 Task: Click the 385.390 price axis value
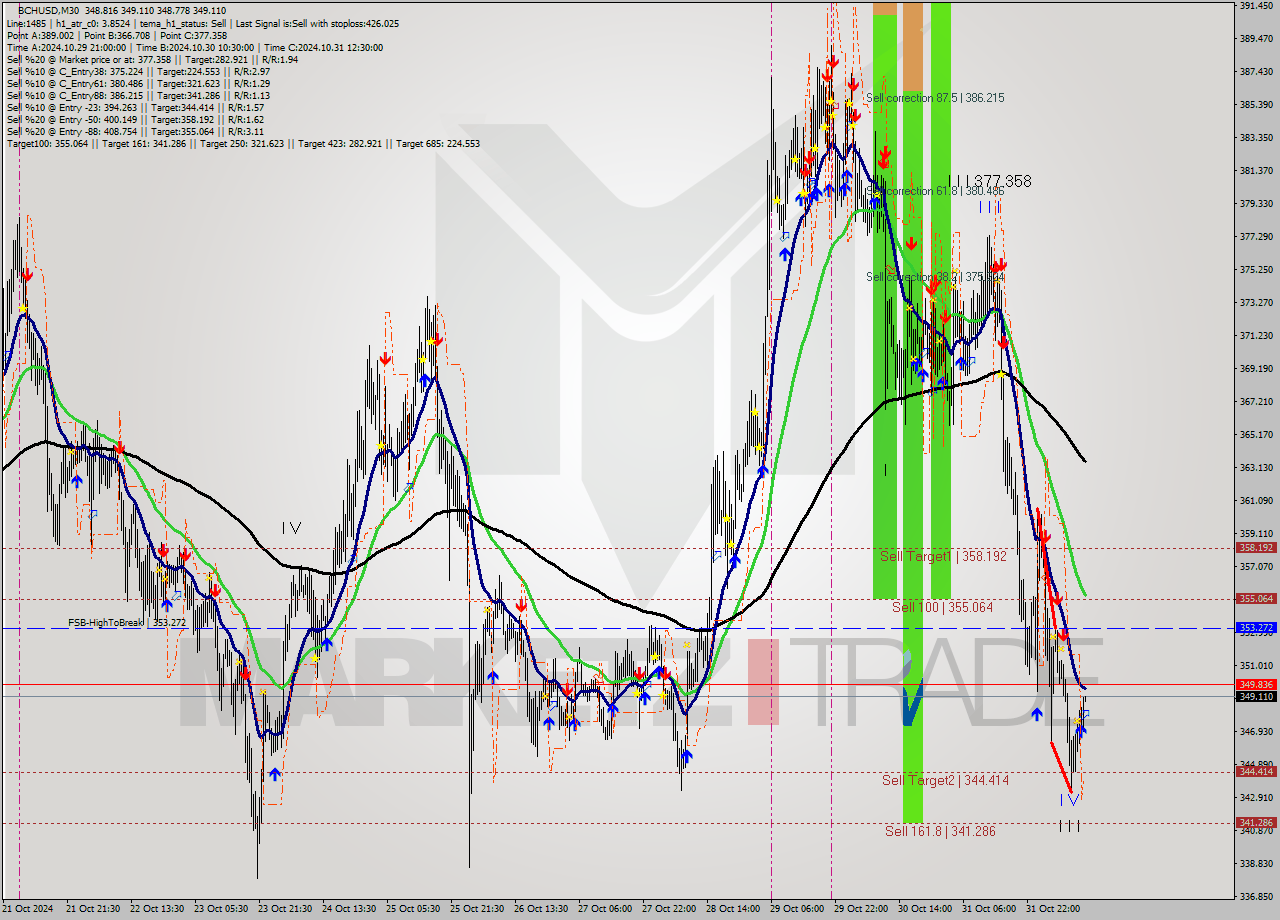point(1256,105)
